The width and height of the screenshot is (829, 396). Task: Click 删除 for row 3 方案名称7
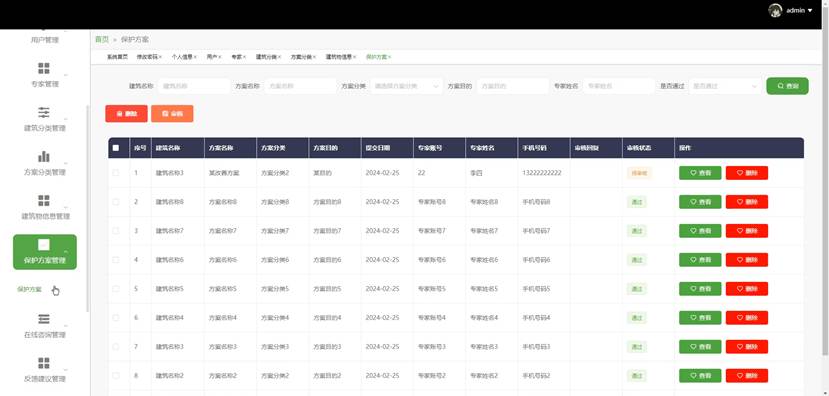tap(747, 231)
